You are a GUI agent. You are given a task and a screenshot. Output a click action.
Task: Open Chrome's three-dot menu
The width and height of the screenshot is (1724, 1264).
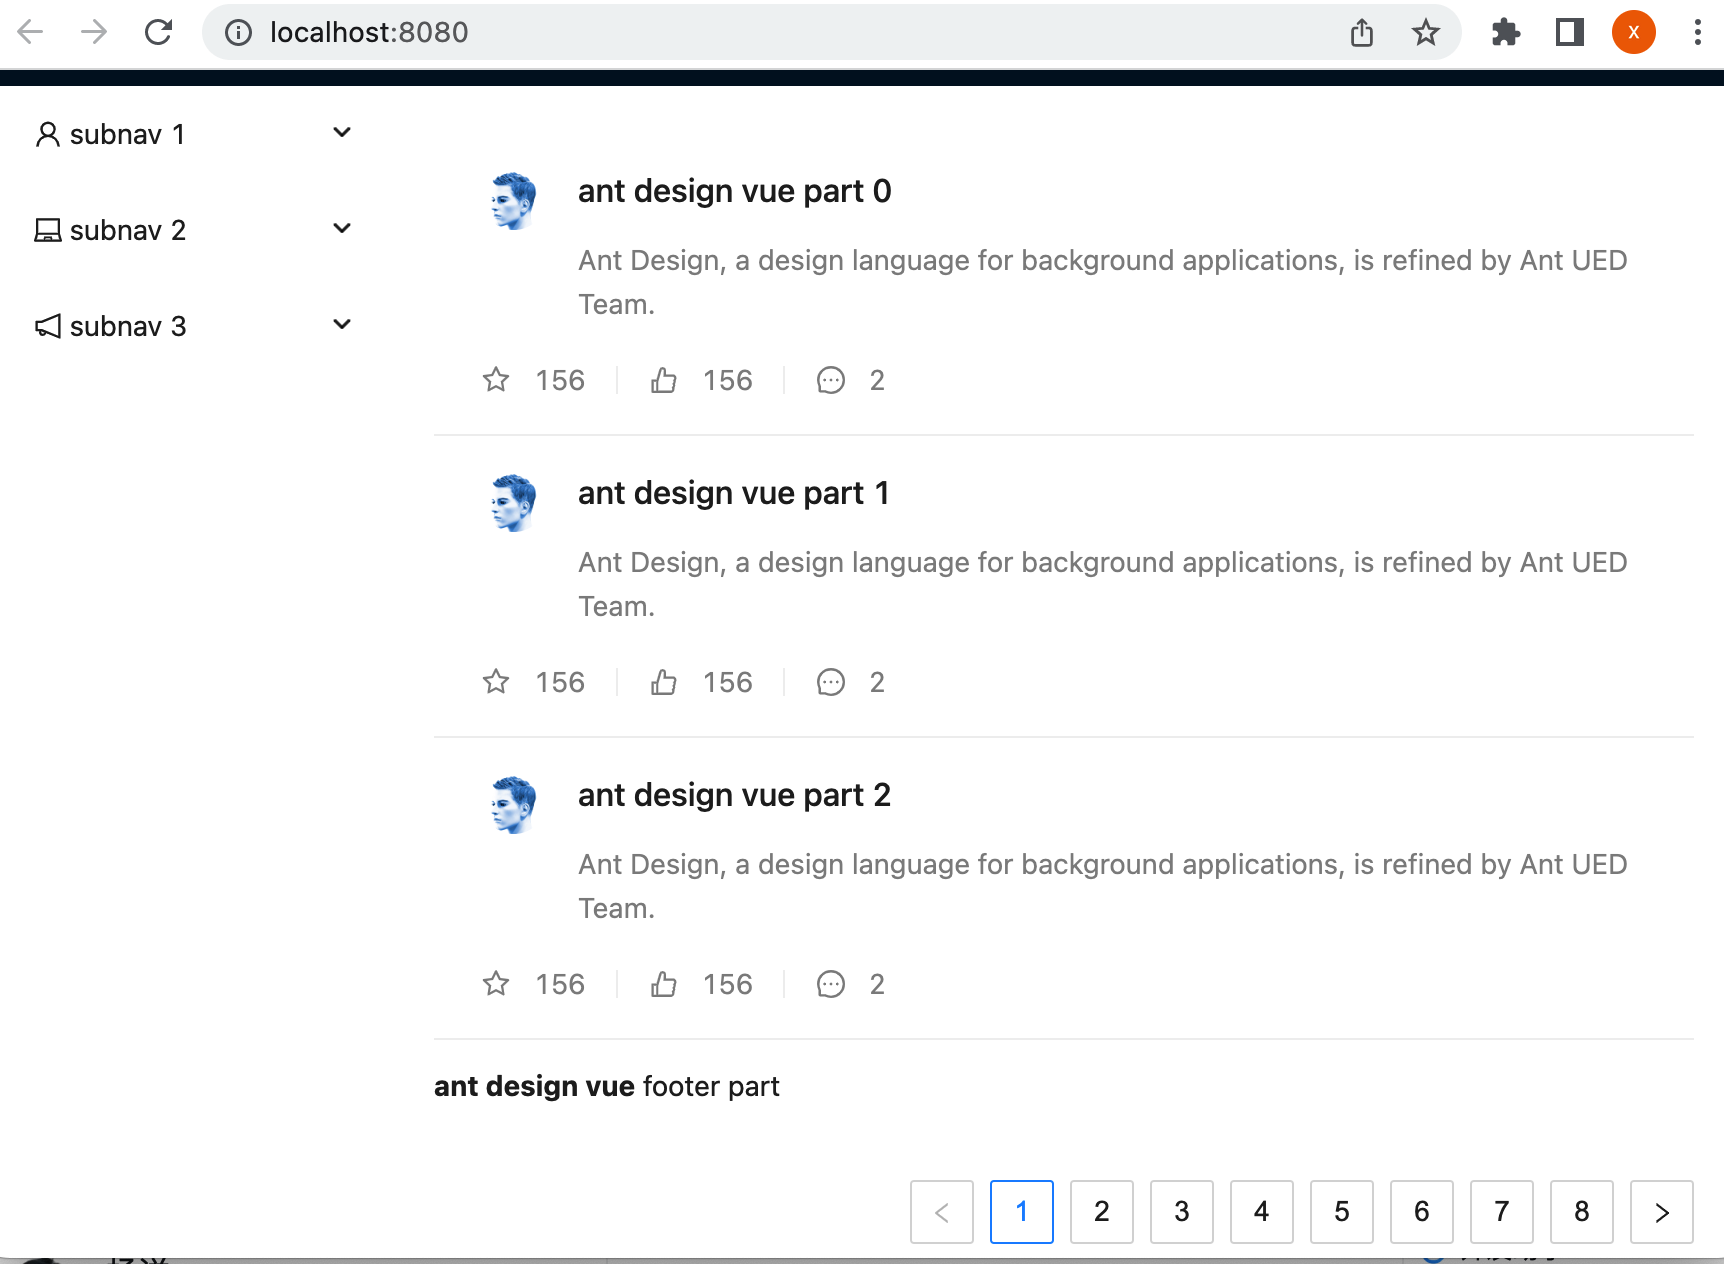pyautogui.click(x=1697, y=32)
